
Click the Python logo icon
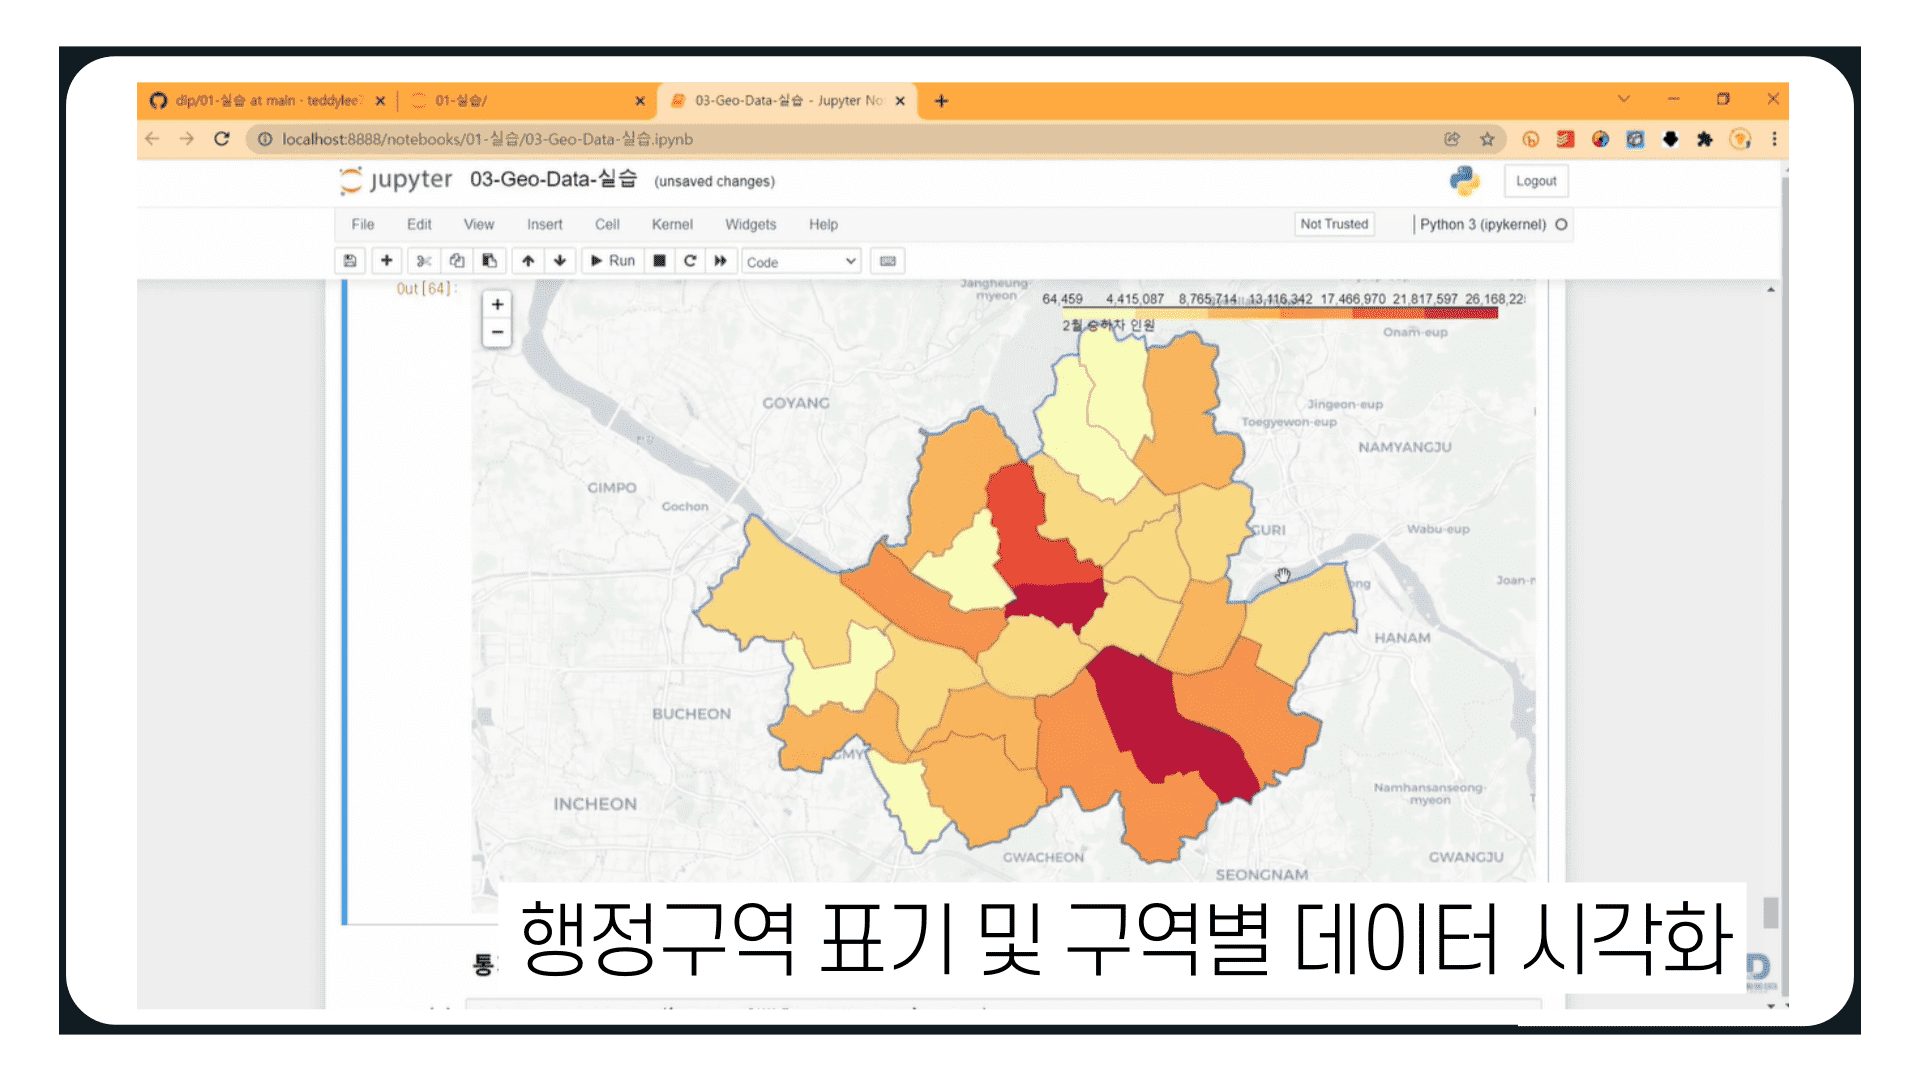(1464, 181)
